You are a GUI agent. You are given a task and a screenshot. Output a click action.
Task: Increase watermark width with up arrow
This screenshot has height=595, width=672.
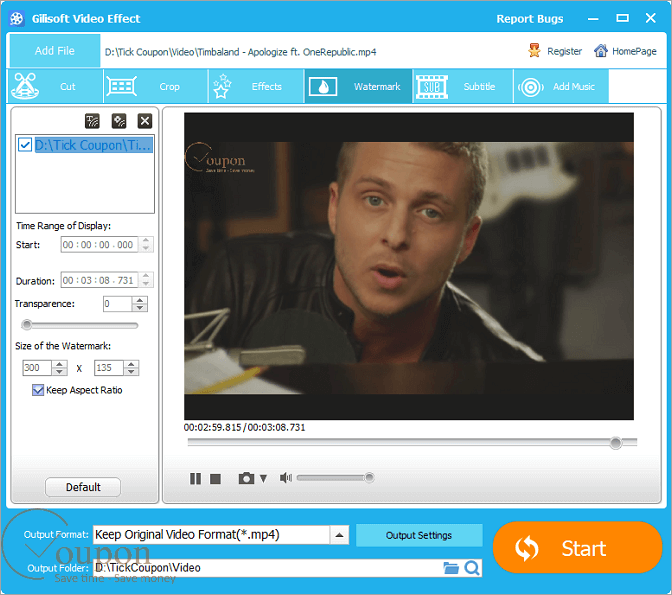(60, 364)
